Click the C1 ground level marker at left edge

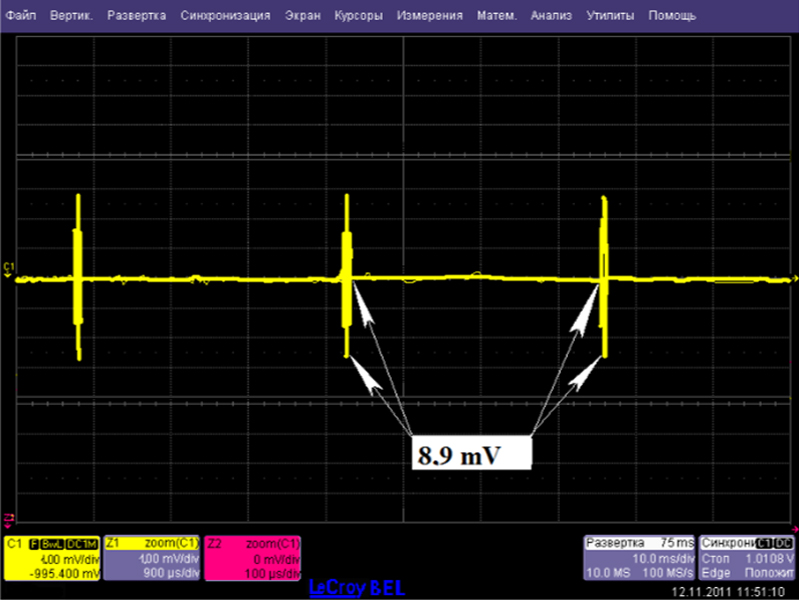tap(8, 270)
